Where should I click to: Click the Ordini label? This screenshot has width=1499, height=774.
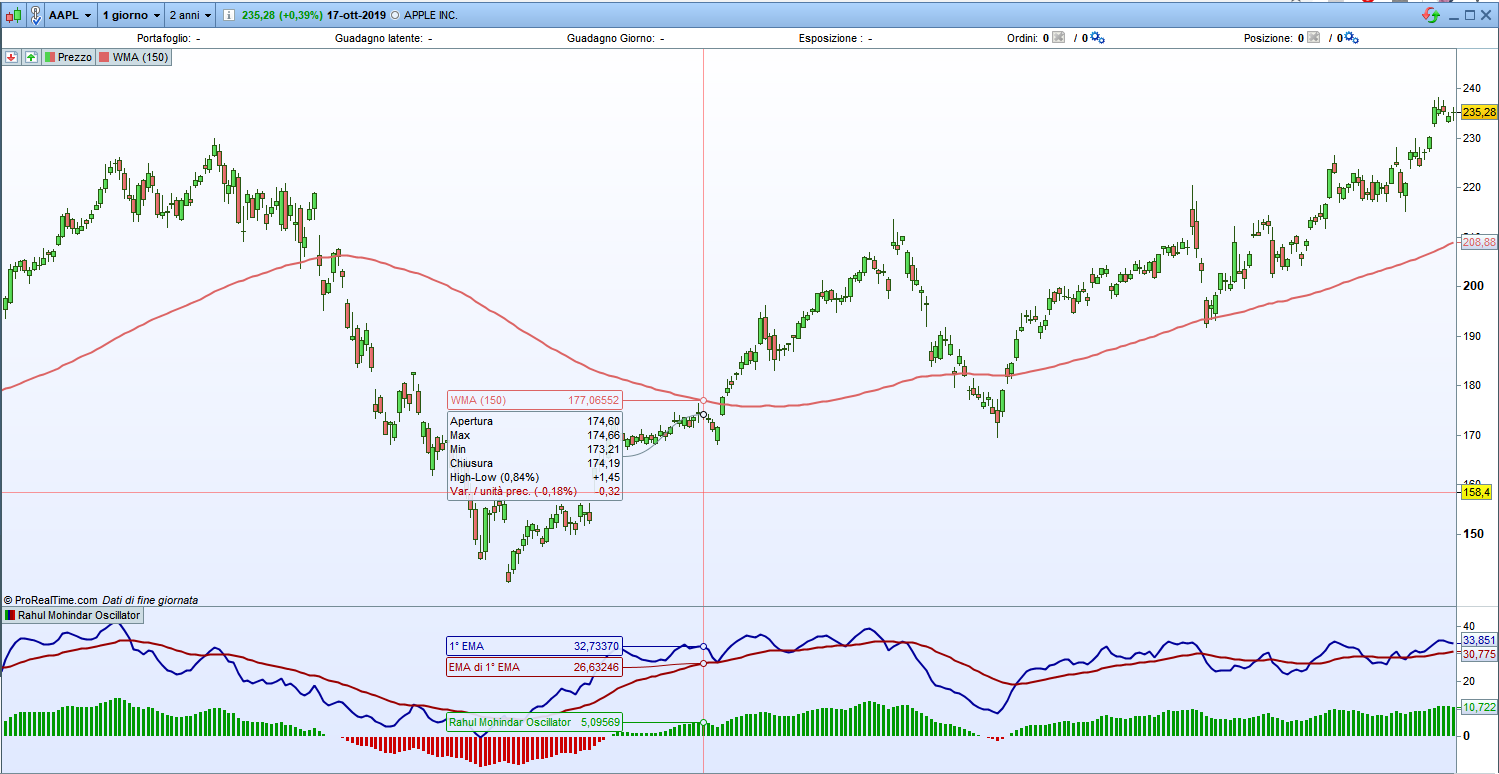tap(1023, 38)
